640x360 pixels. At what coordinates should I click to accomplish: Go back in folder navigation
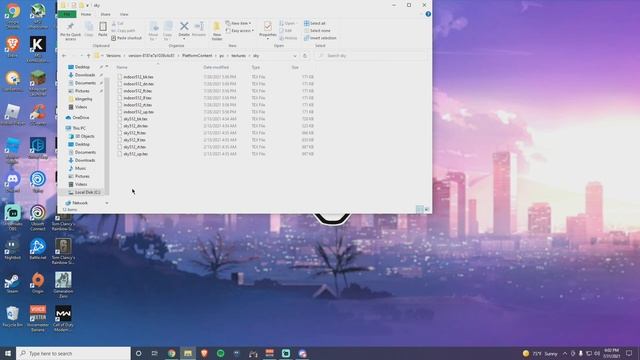(x=64, y=56)
